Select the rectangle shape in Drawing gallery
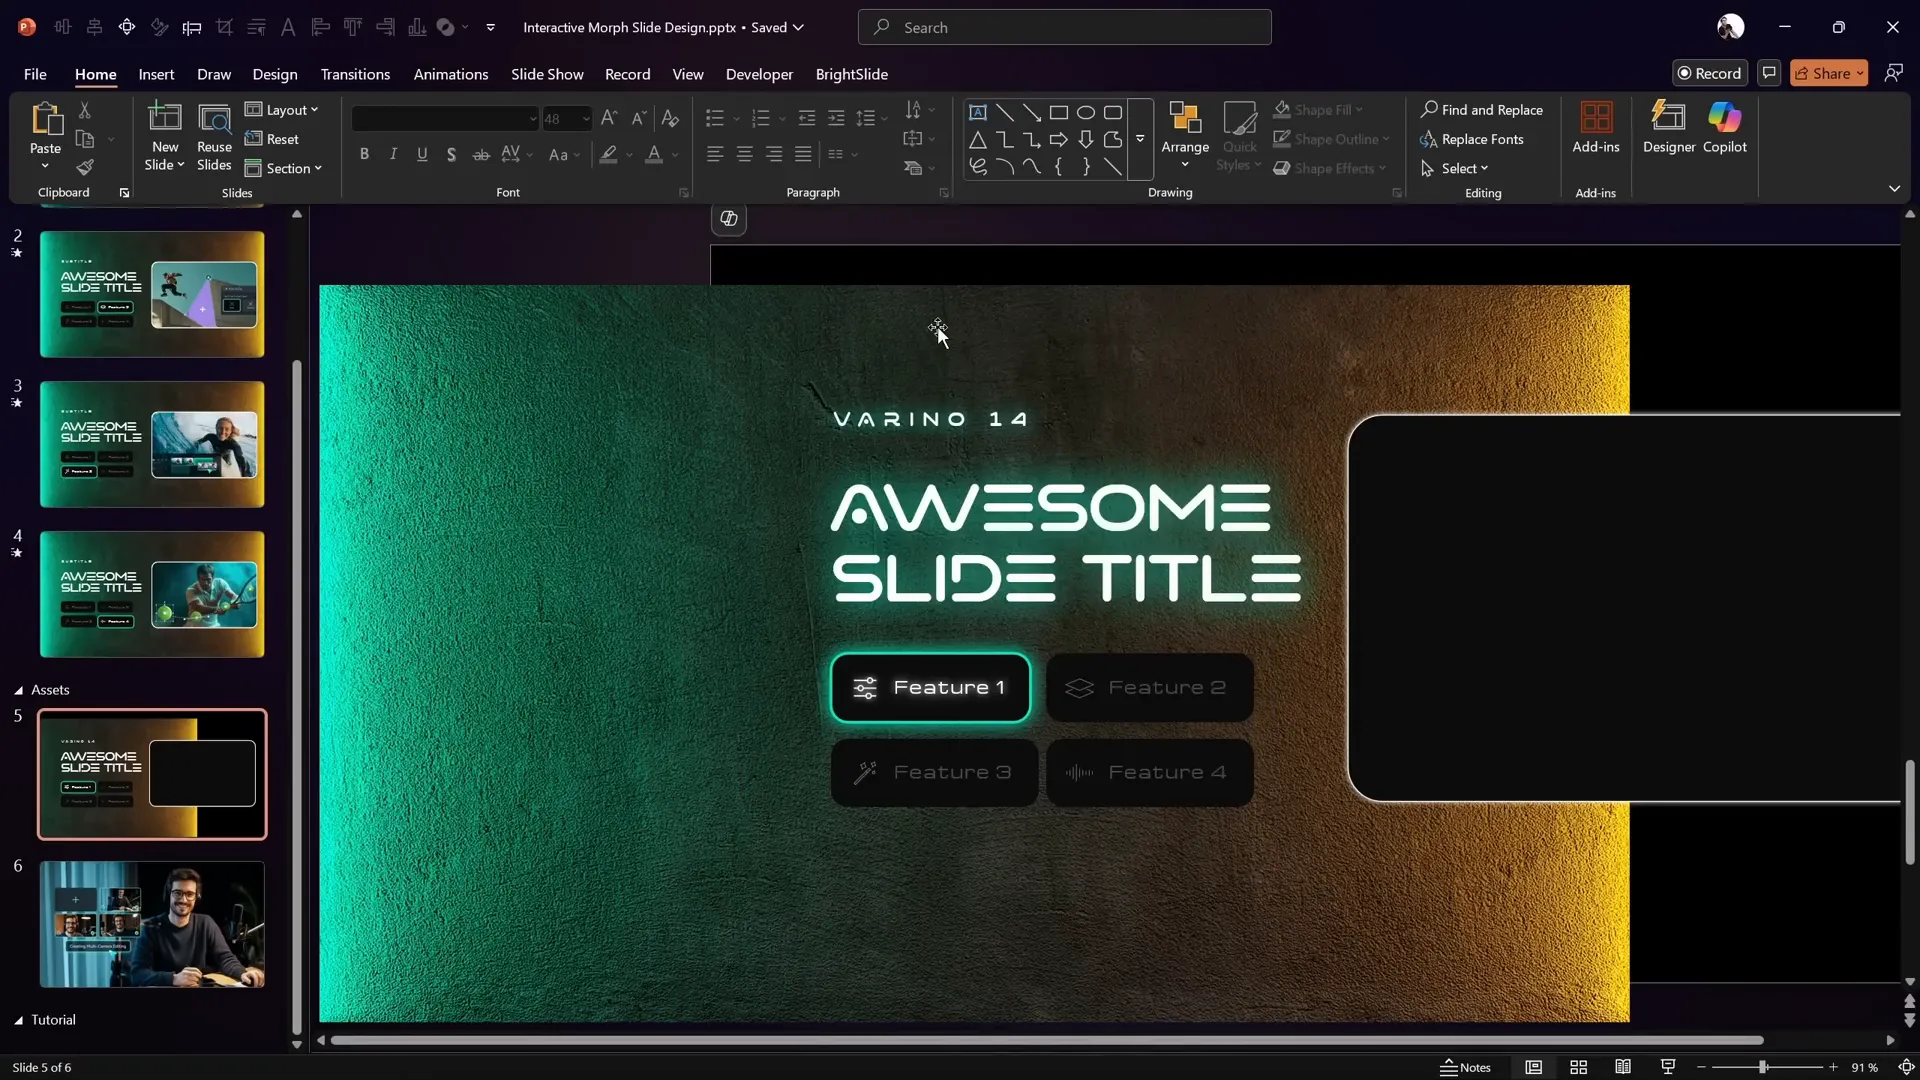Screen dimensions: 1920x1080 click(1058, 112)
